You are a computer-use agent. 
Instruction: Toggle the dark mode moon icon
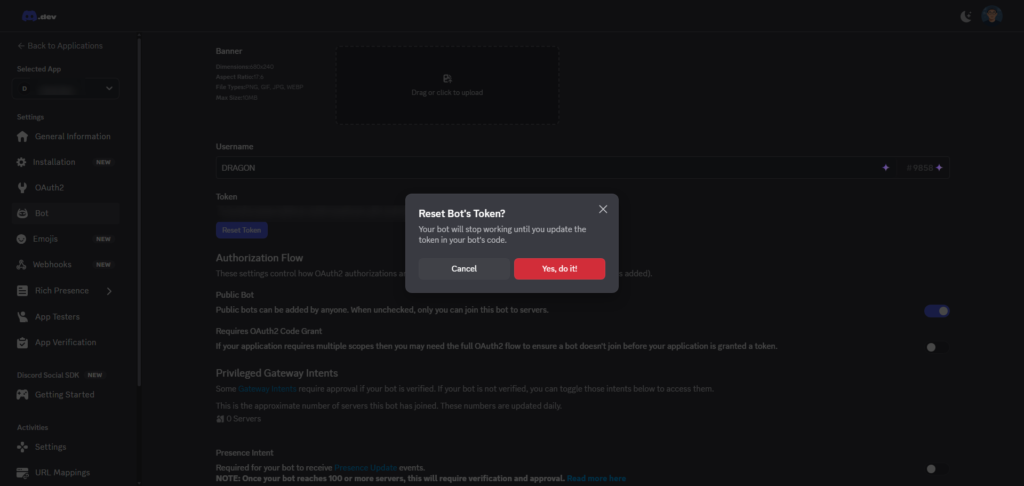pyautogui.click(x=966, y=16)
